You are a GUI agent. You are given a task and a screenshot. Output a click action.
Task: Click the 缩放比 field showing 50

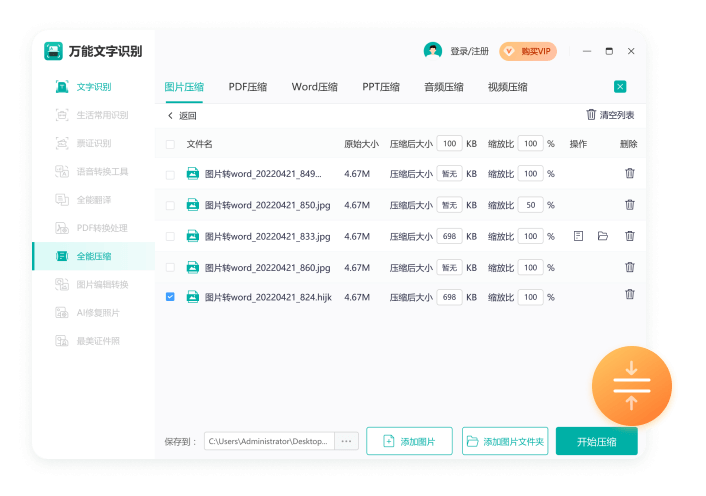(530, 205)
